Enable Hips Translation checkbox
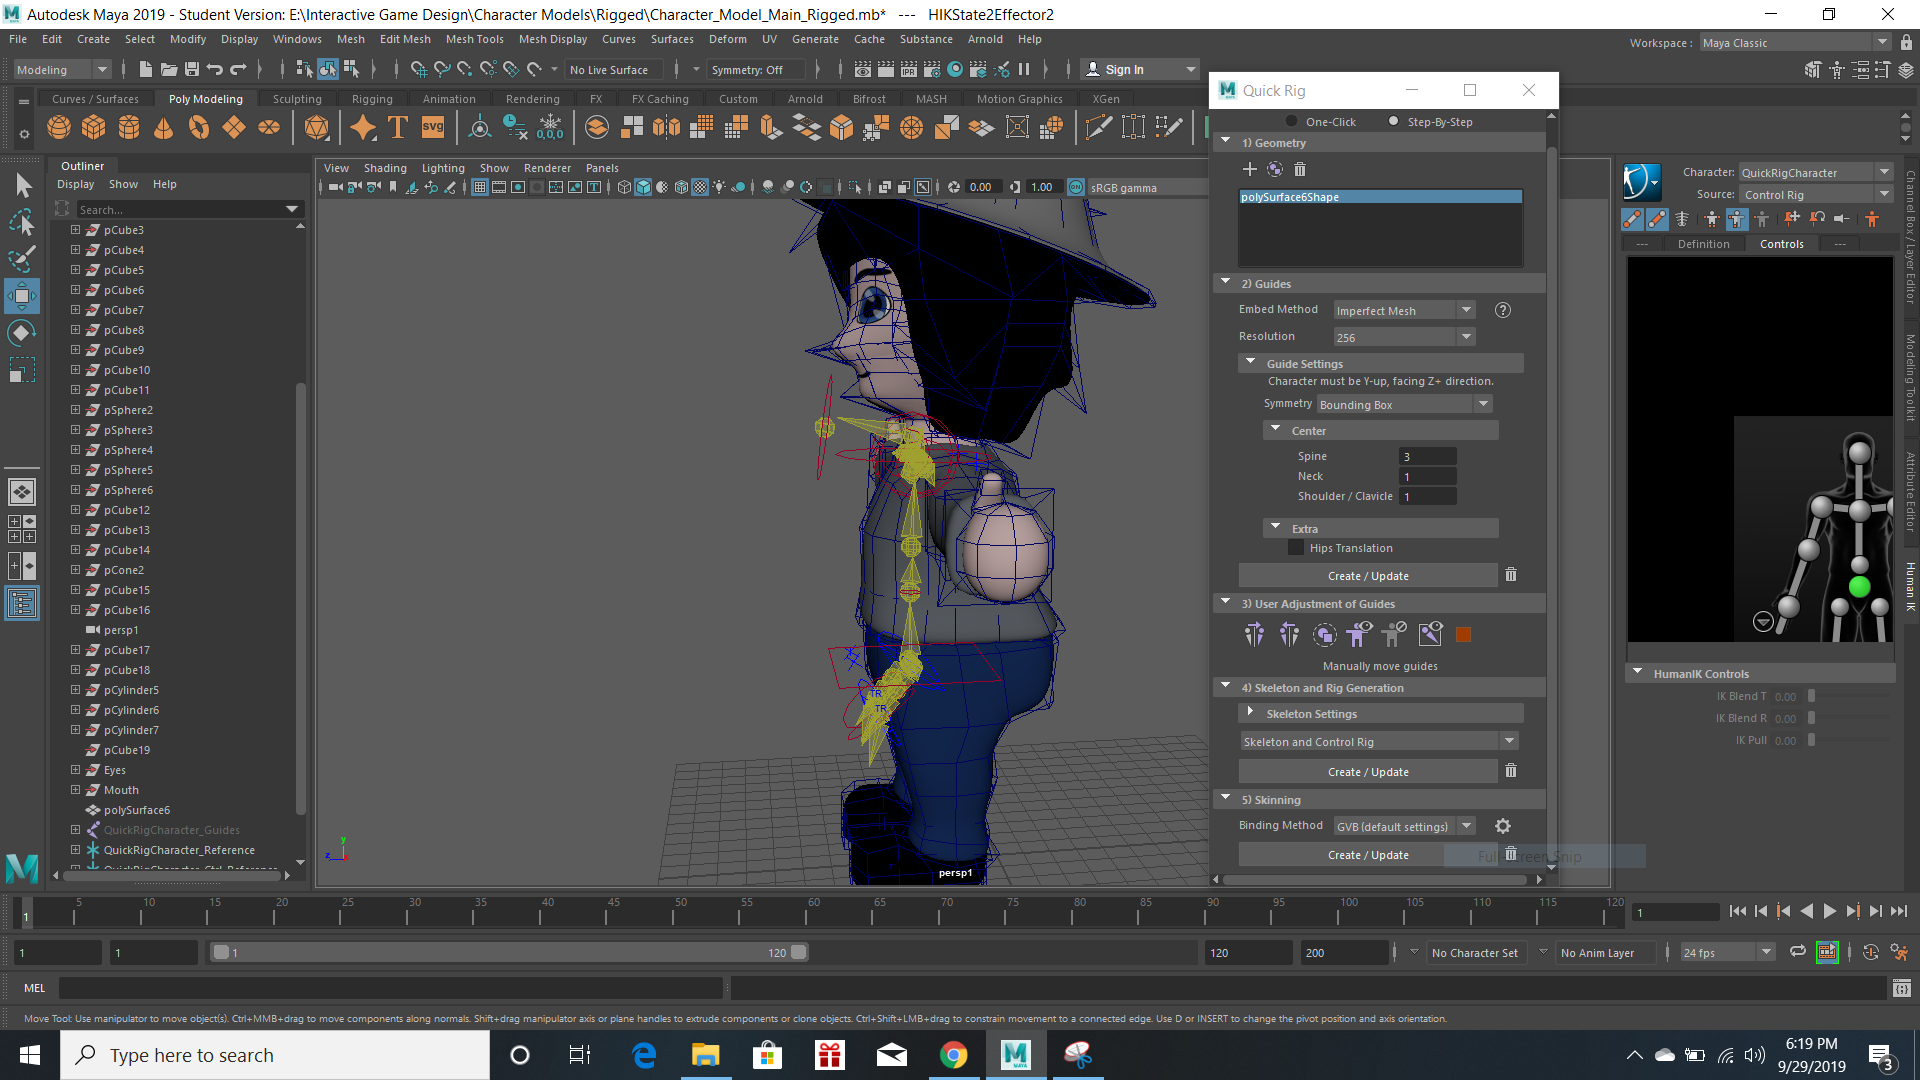The height and width of the screenshot is (1080, 1920). click(1296, 548)
